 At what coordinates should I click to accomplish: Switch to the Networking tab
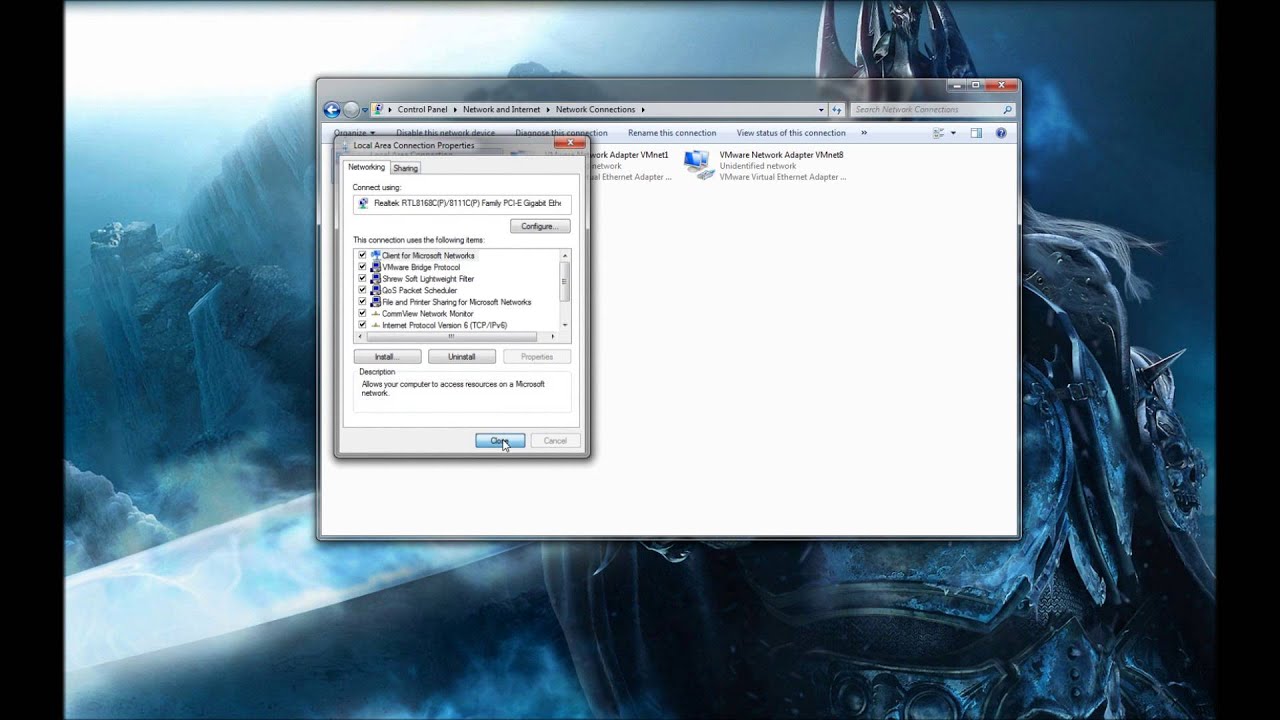click(366, 167)
